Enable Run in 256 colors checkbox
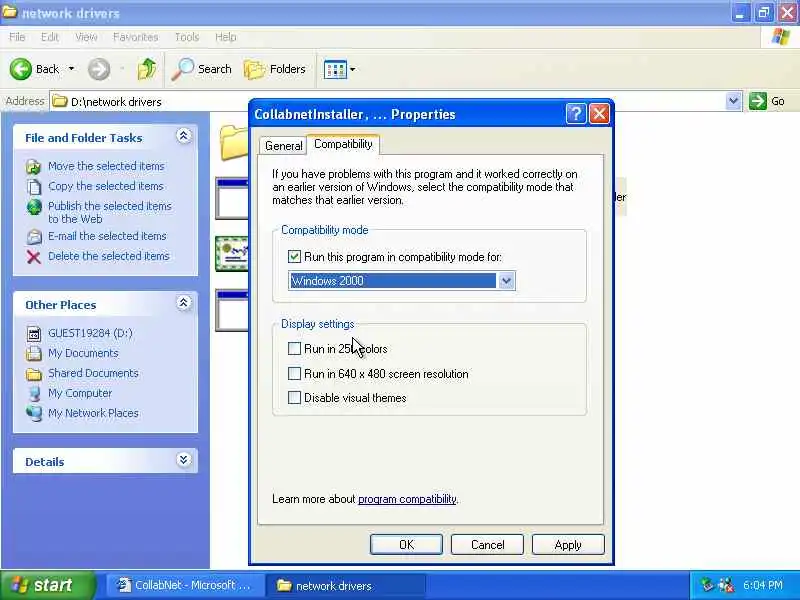The image size is (800, 600). [294, 348]
